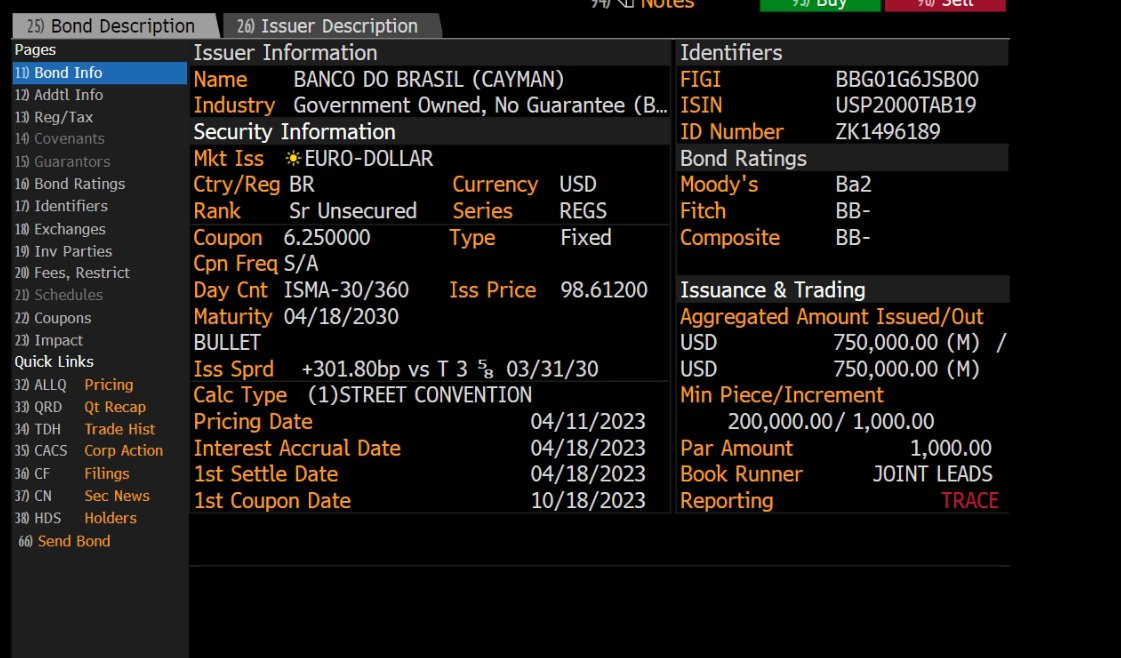Open the Covenants page
Viewport: 1121px width, 658px height.
coord(59,139)
